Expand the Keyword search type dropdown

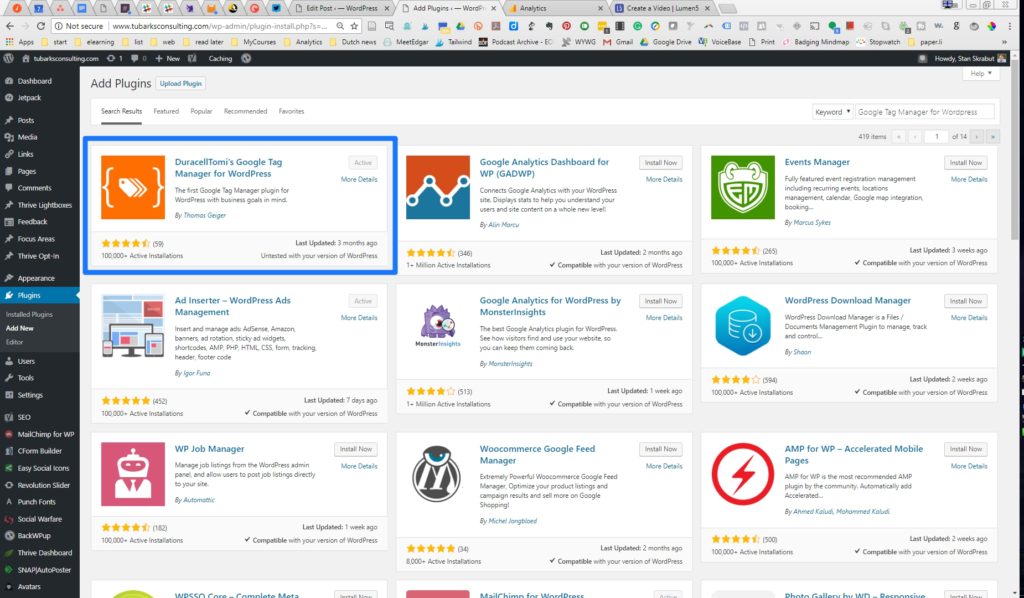pyautogui.click(x=833, y=112)
